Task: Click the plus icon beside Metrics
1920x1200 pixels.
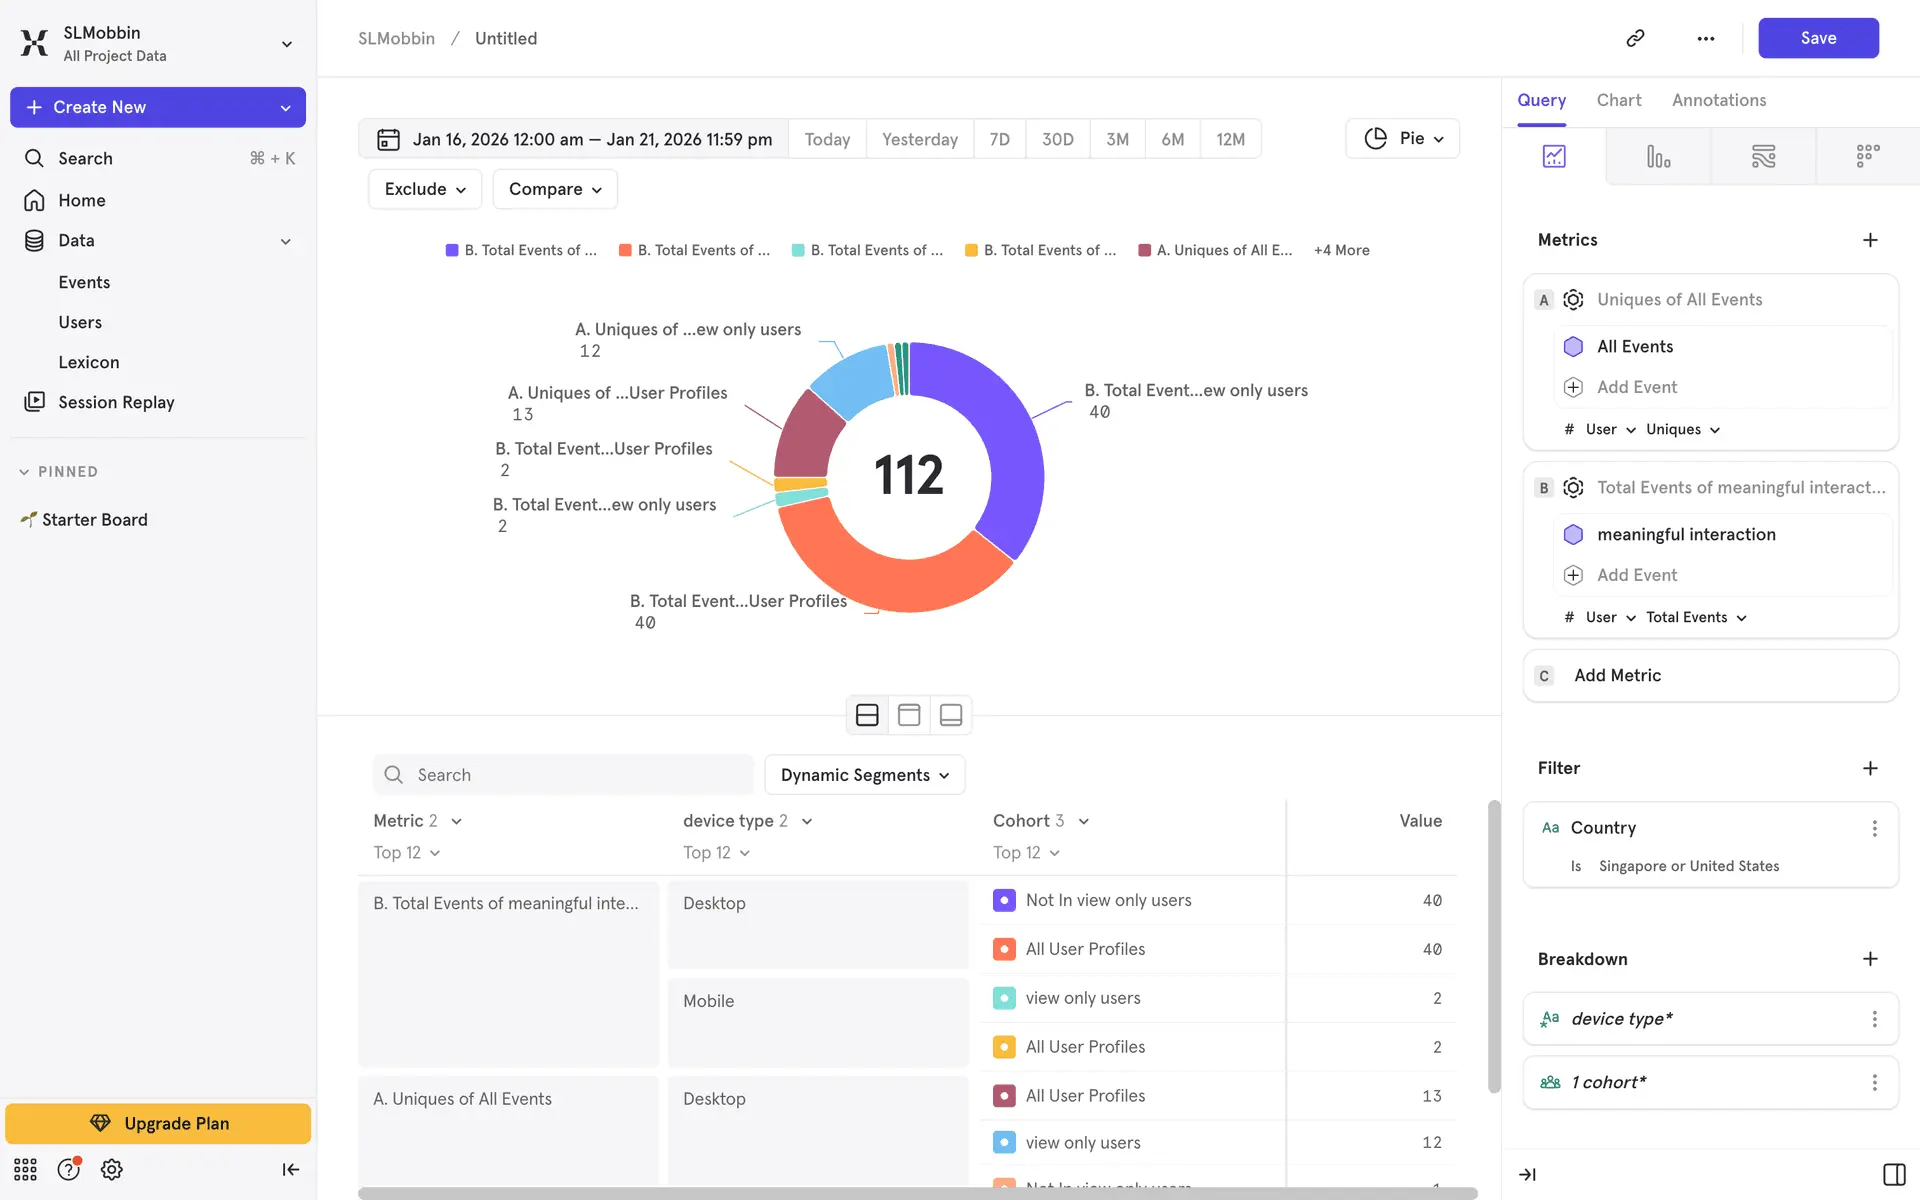Action: [1870, 240]
